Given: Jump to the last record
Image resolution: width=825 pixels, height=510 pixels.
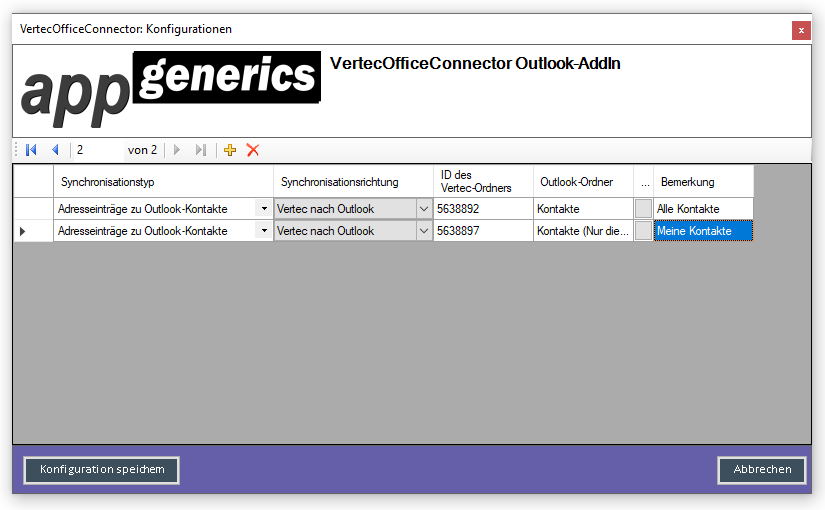Looking at the screenshot, I should point(200,150).
